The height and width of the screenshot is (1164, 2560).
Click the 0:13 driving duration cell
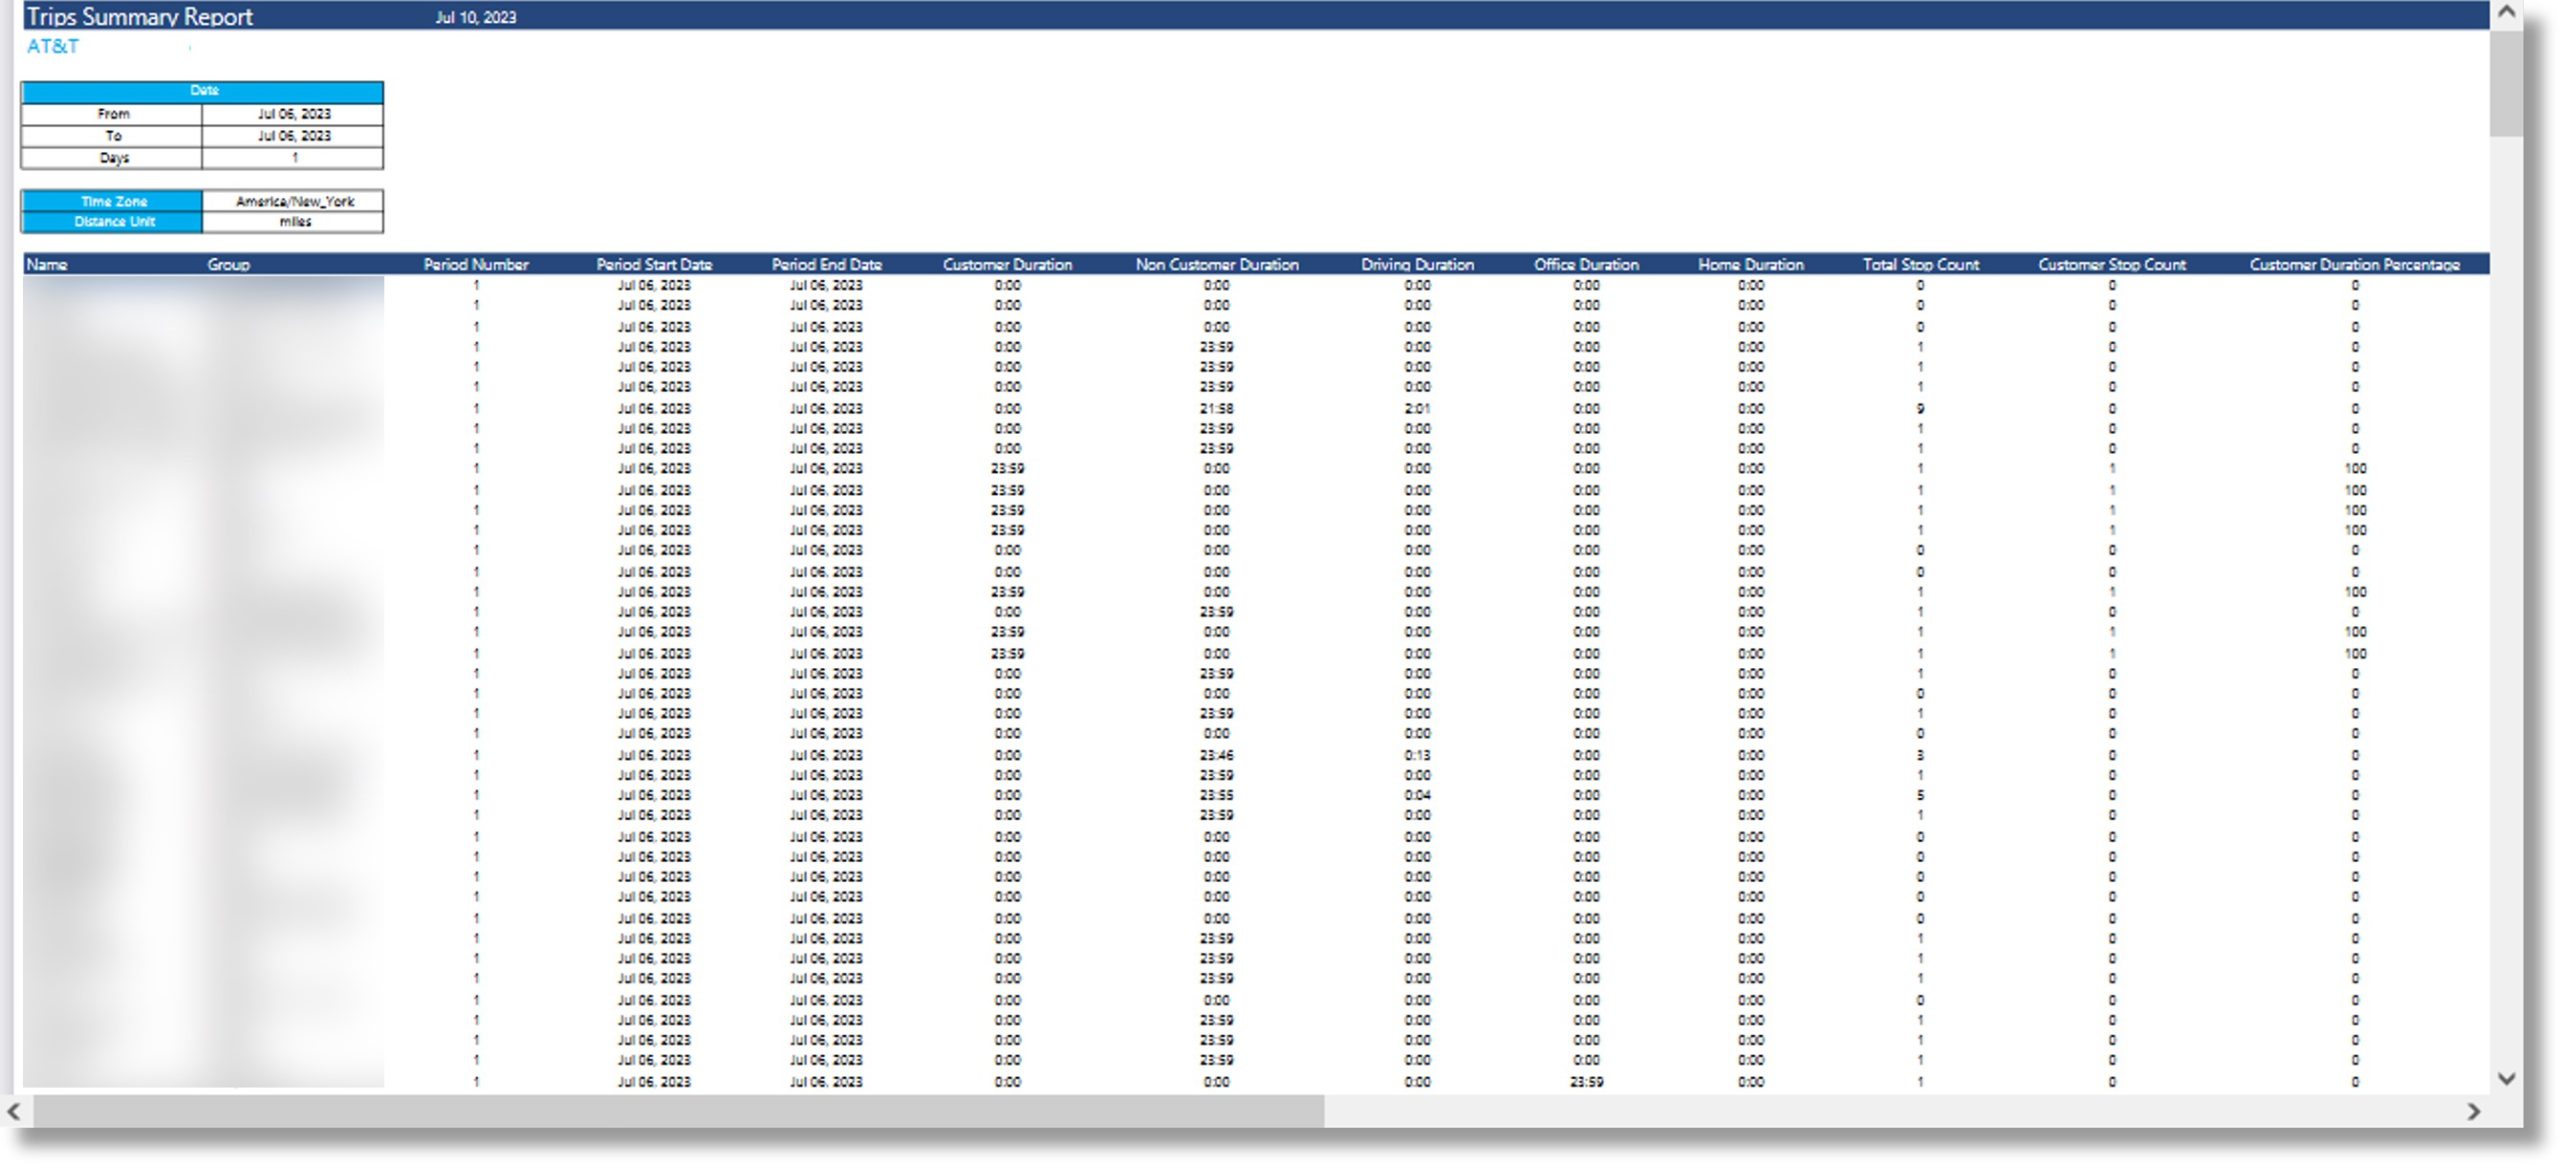coord(1417,756)
